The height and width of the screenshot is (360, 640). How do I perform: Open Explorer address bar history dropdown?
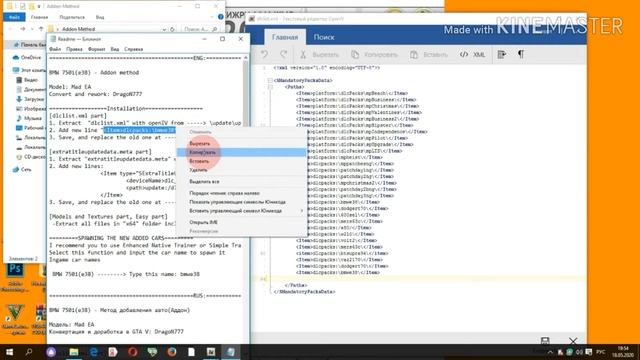pyautogui.click(x=164, y=29)
